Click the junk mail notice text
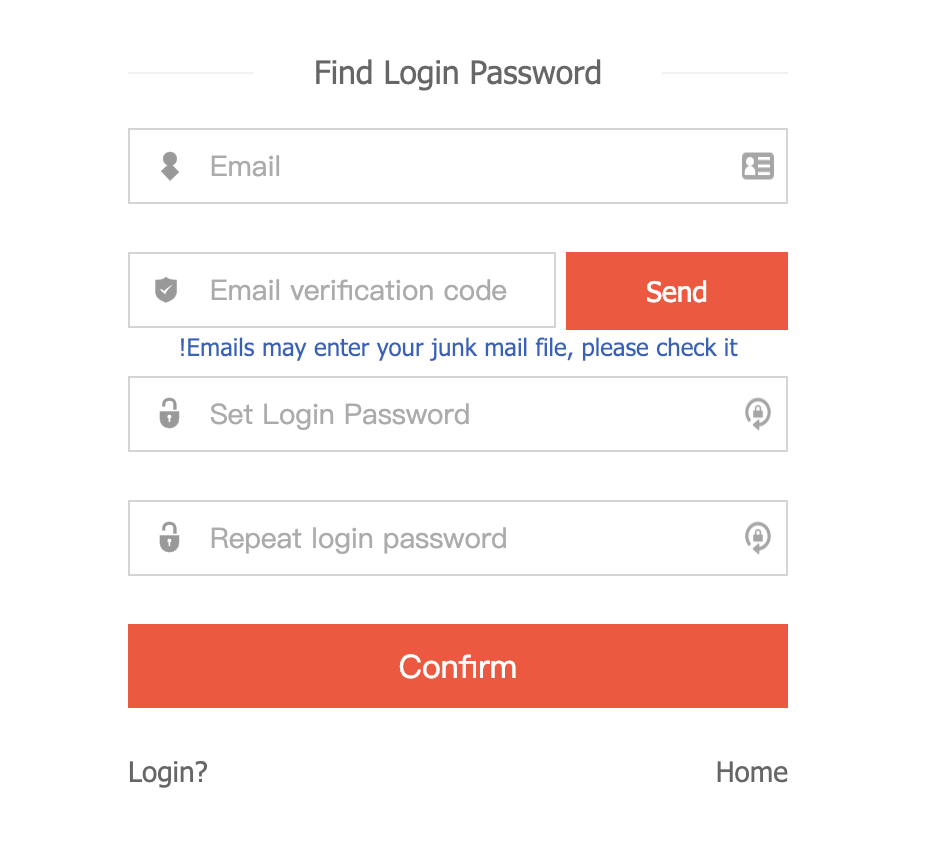The image size is (942, 846). 460,348
